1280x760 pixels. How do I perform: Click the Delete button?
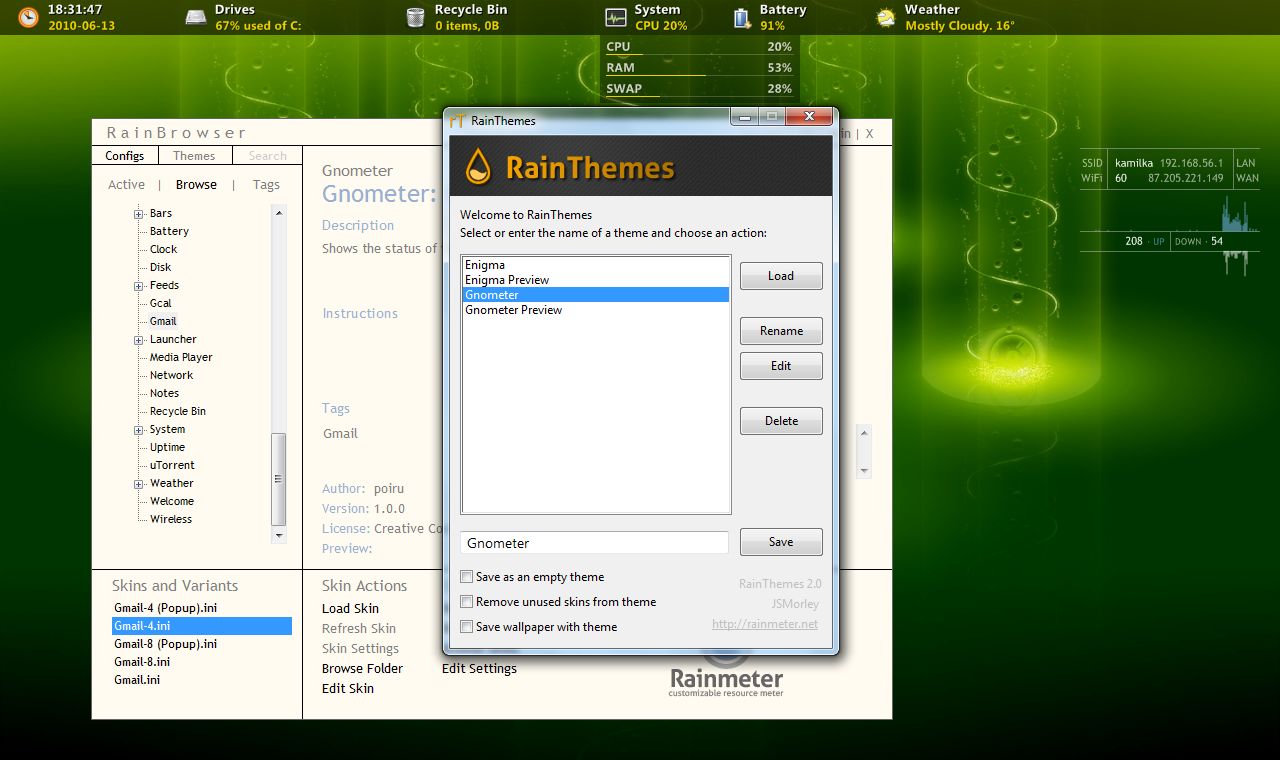tap(781, 421)
